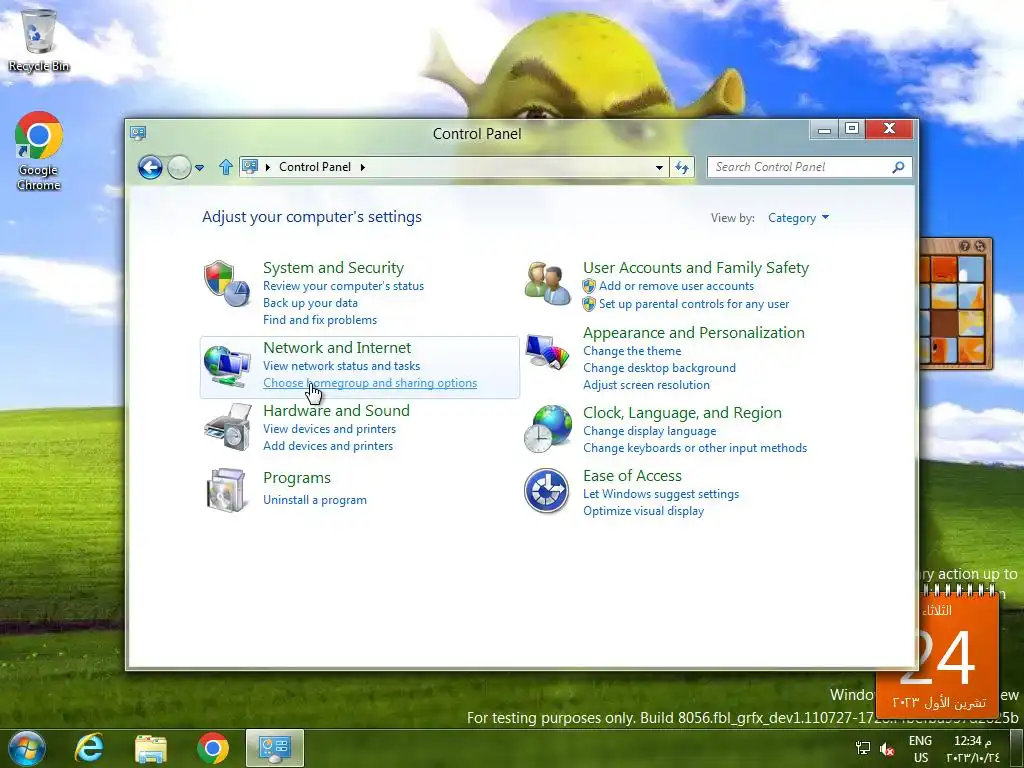The width and height of the screenshot is (1024, 768).
Task: Open the View by Category dropdown
Action: tap(798, 218)
